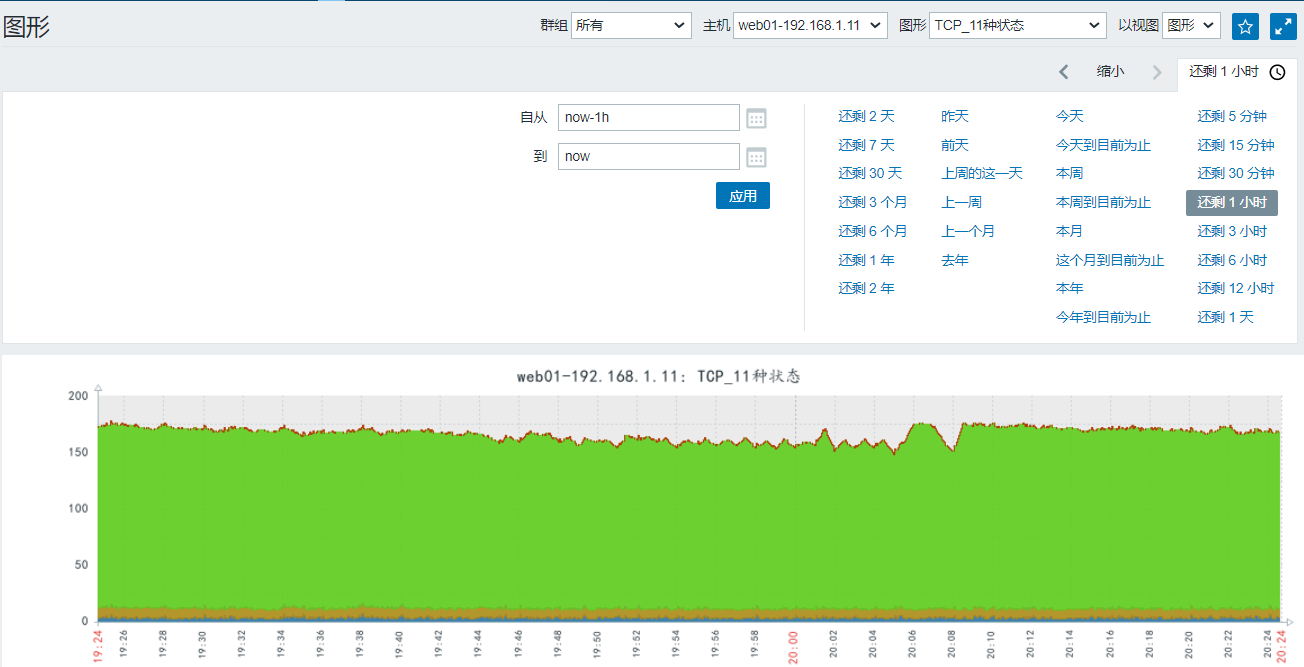Go to previous time period arrow
This screenshot has width=1304, height=667.
1063,72
